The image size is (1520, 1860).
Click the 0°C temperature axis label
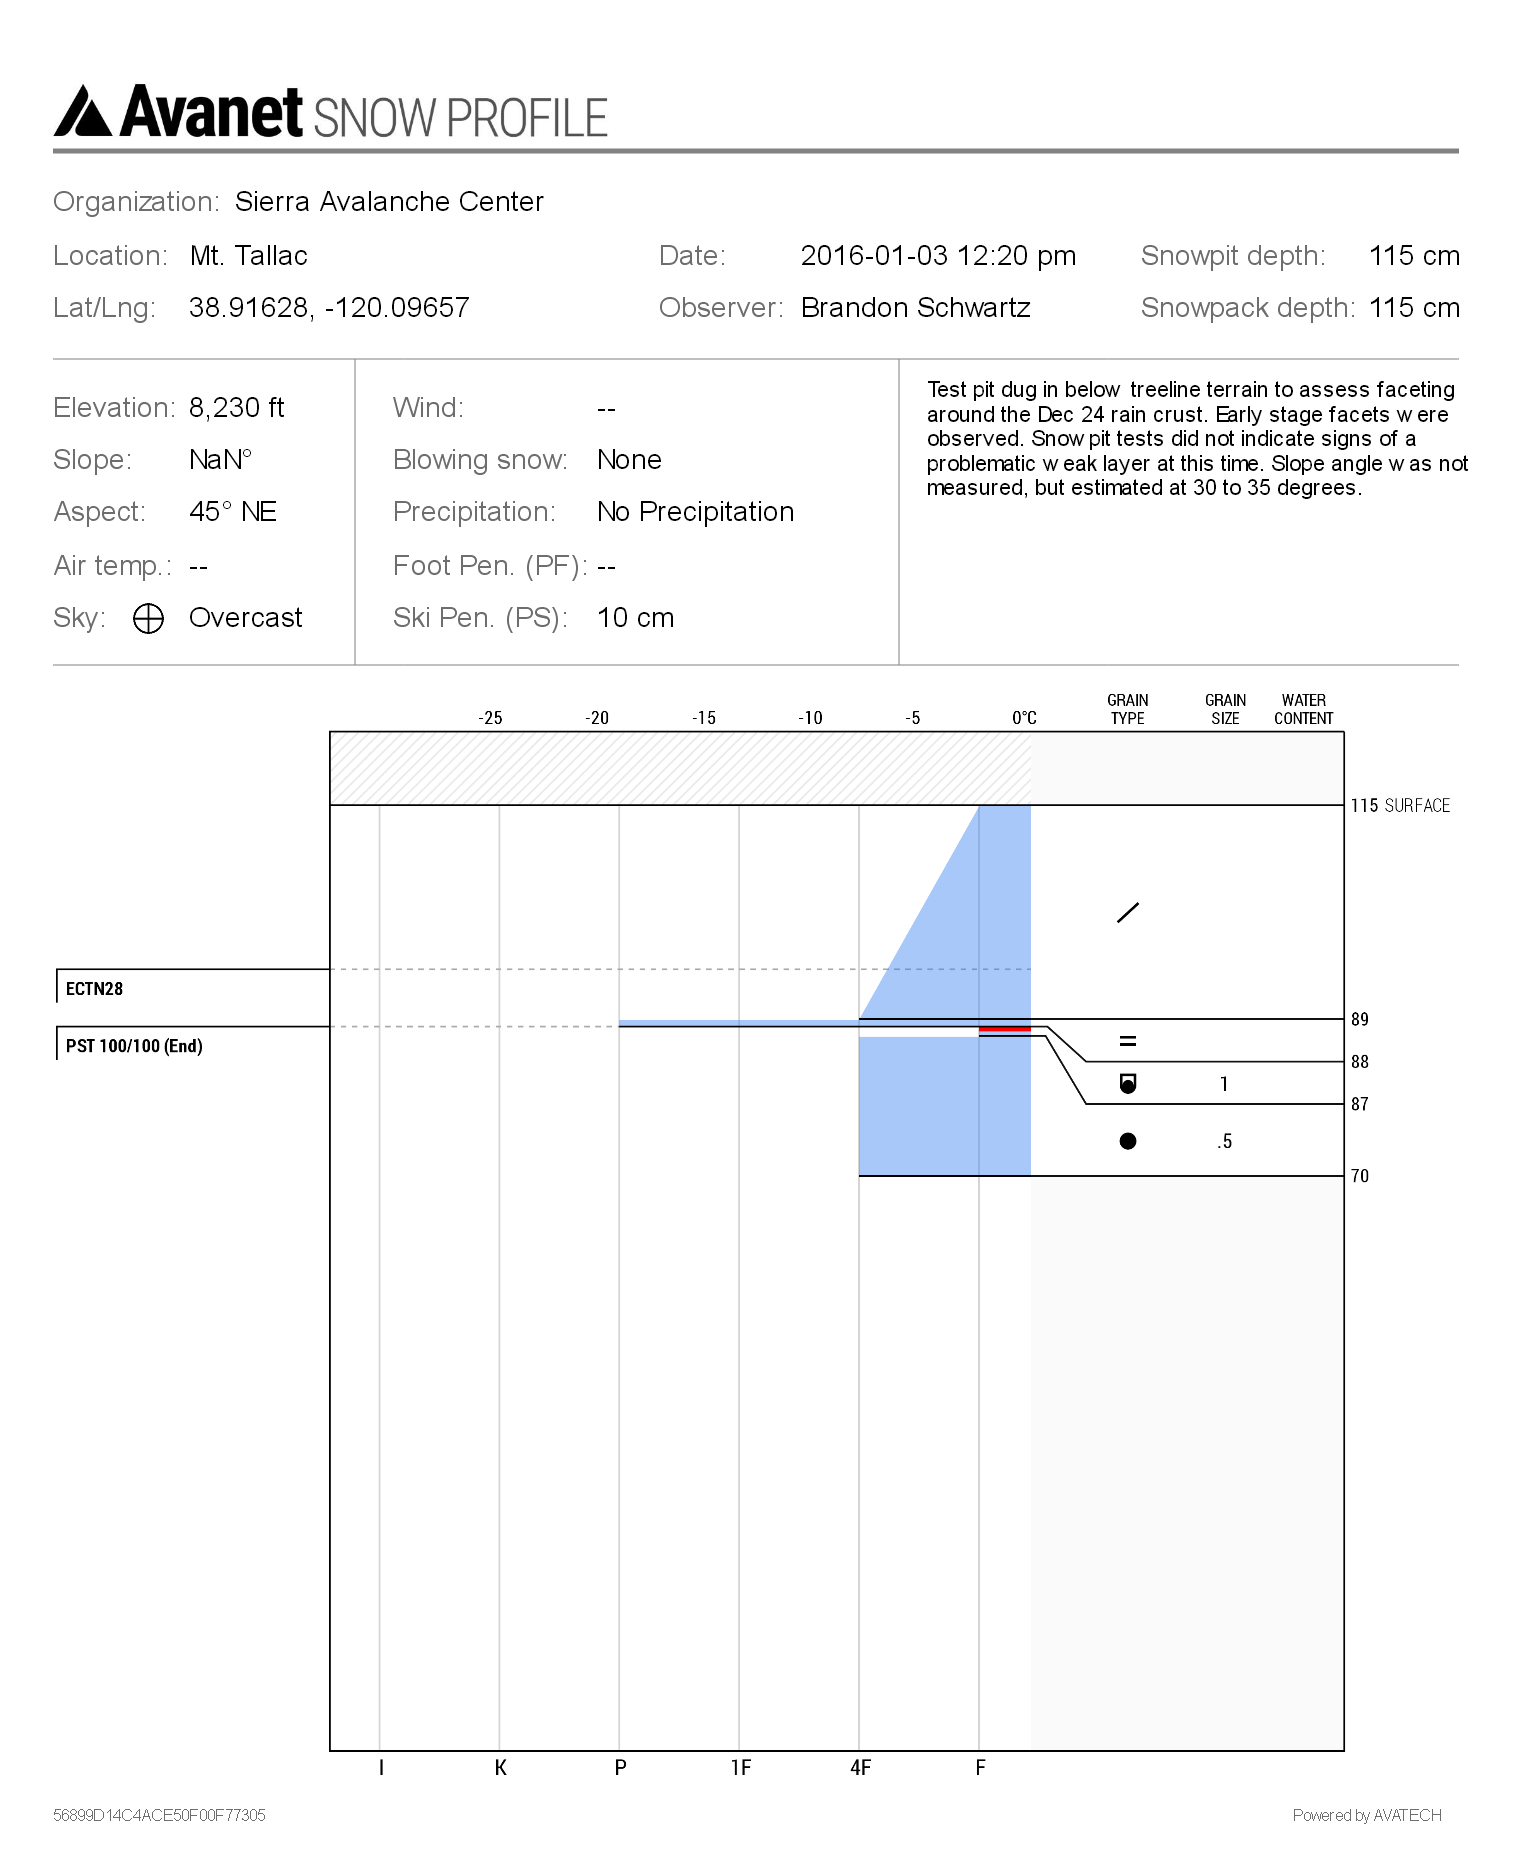tap(1024, 718)
